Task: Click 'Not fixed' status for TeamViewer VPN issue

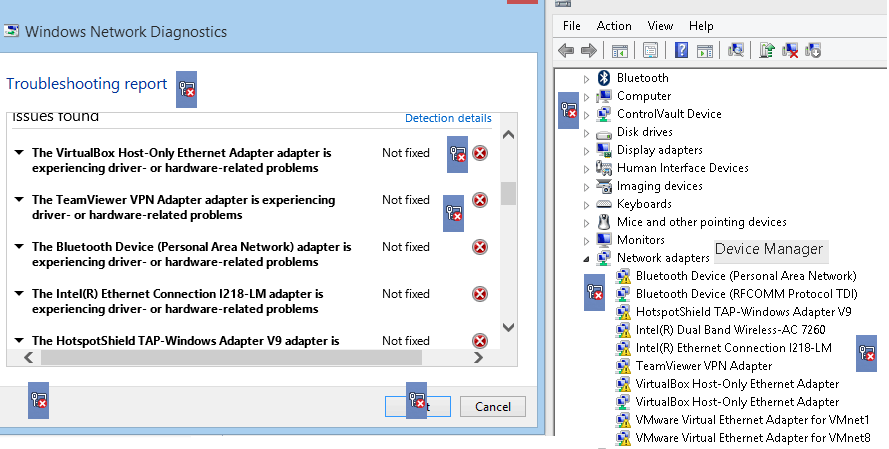Action: 406,200
